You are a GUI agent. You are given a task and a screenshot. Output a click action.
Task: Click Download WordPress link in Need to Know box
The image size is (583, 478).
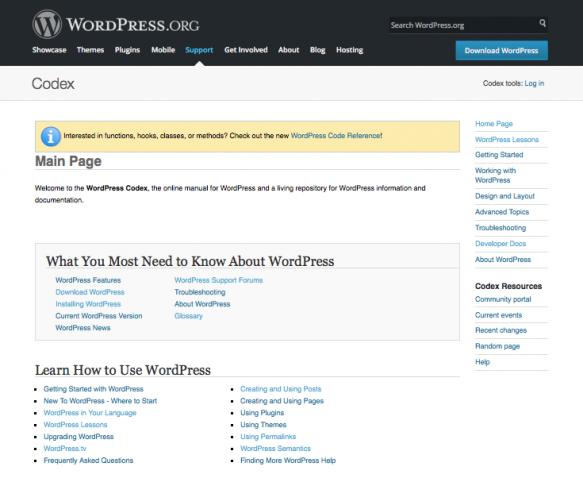click(x=90, y=292)
